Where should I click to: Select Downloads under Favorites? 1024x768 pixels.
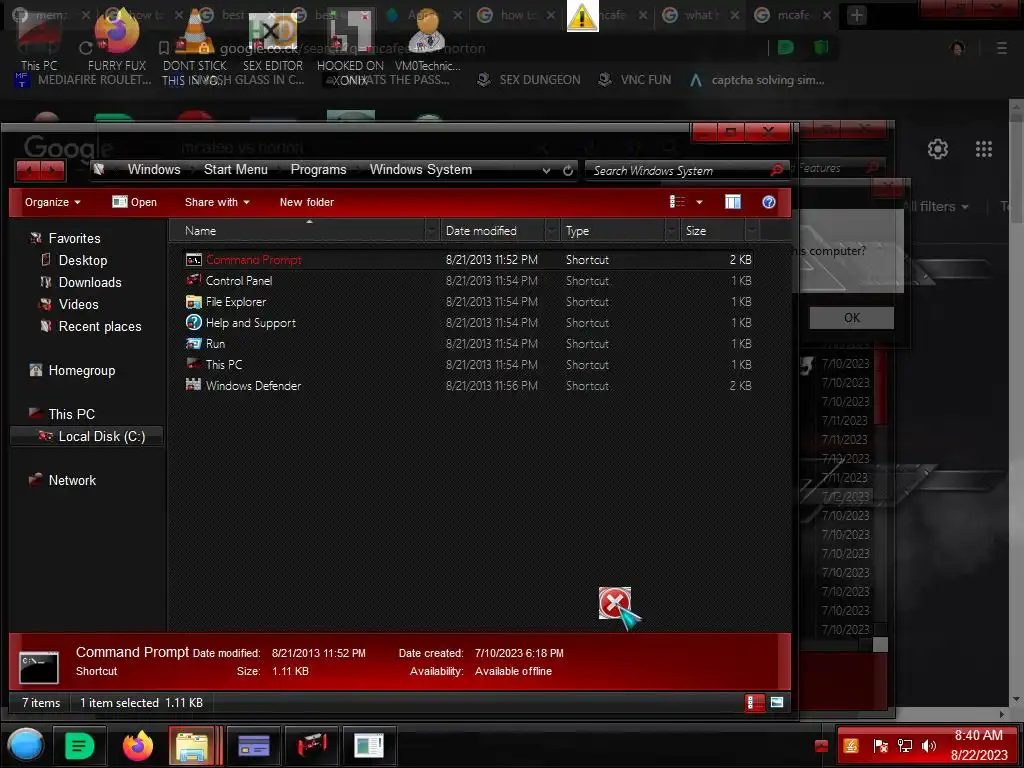pyautogui.click(x=90, y=282)
